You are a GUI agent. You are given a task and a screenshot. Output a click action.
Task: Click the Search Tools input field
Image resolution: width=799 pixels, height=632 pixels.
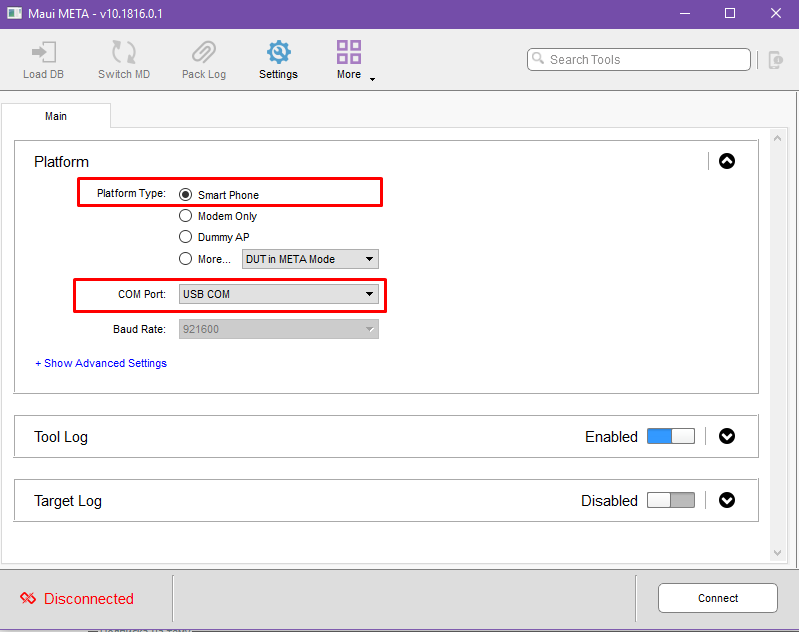click(640, 60)
